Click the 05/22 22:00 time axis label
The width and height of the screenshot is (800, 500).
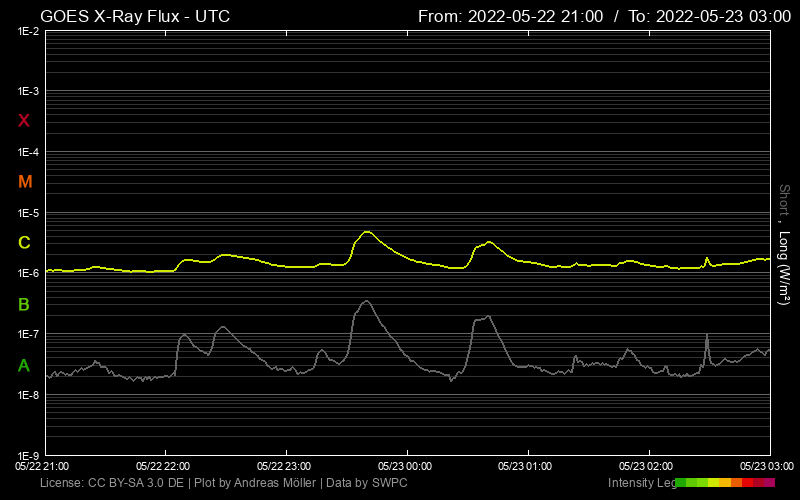[163, 466]
